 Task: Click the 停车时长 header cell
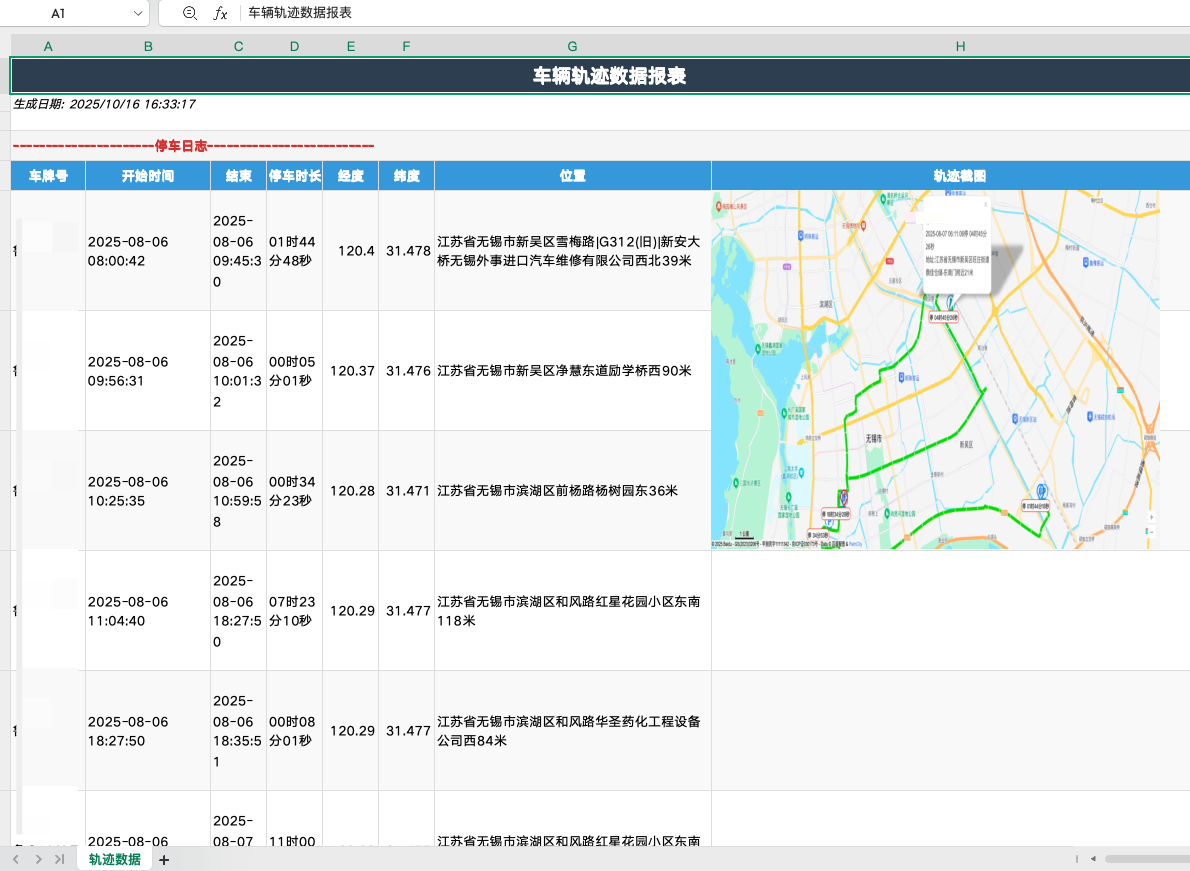(x=294, y=176)
